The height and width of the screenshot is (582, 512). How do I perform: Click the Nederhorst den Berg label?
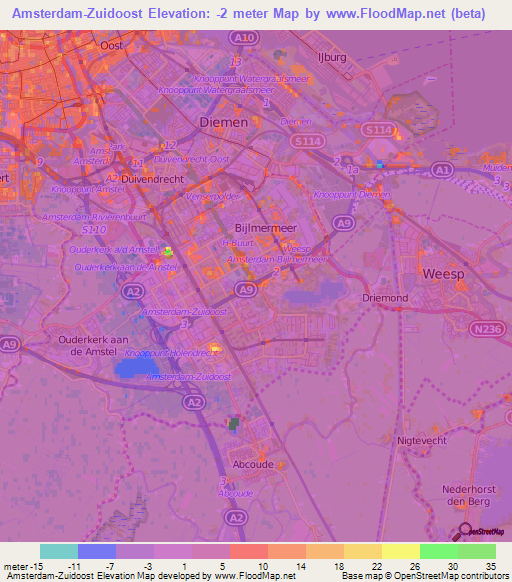[x=469, y=496]
